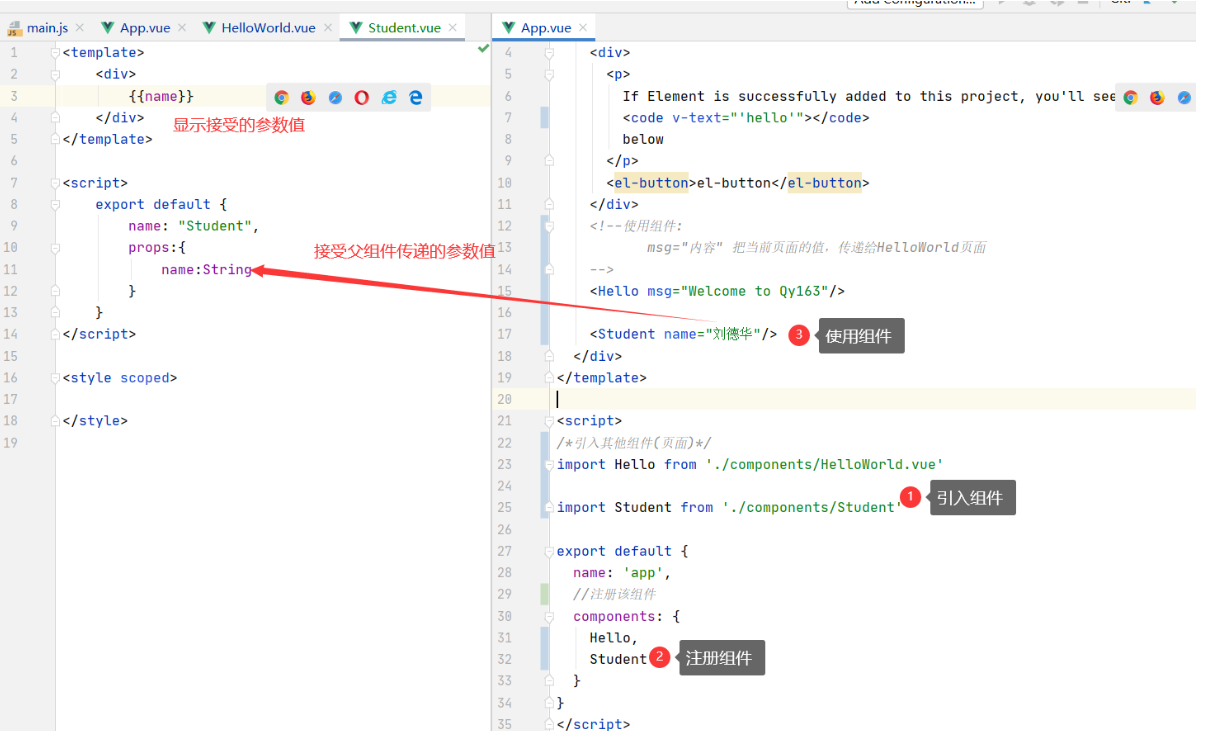
Task: Collapse <p> fold at line 5 in right pane
Action: 549,74
